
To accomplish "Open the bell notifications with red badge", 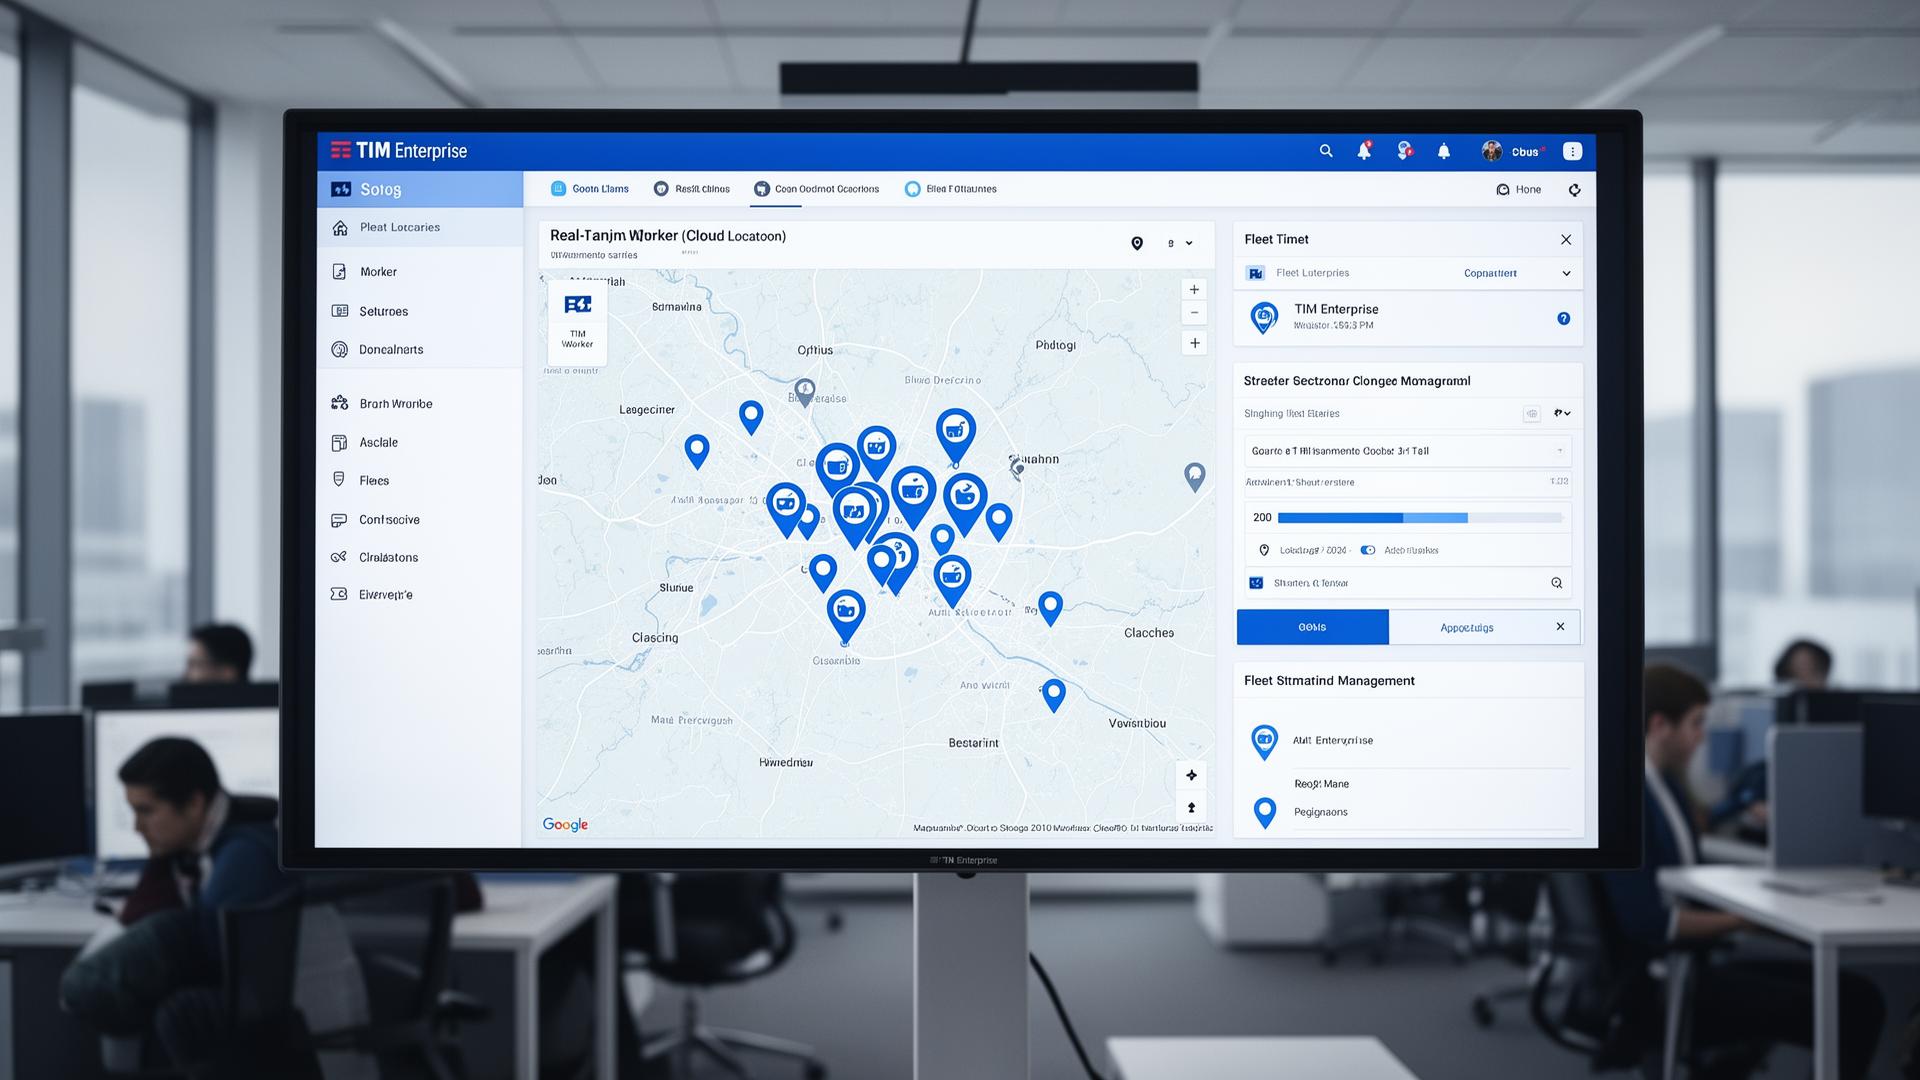I will click(x=1364, y=151).
